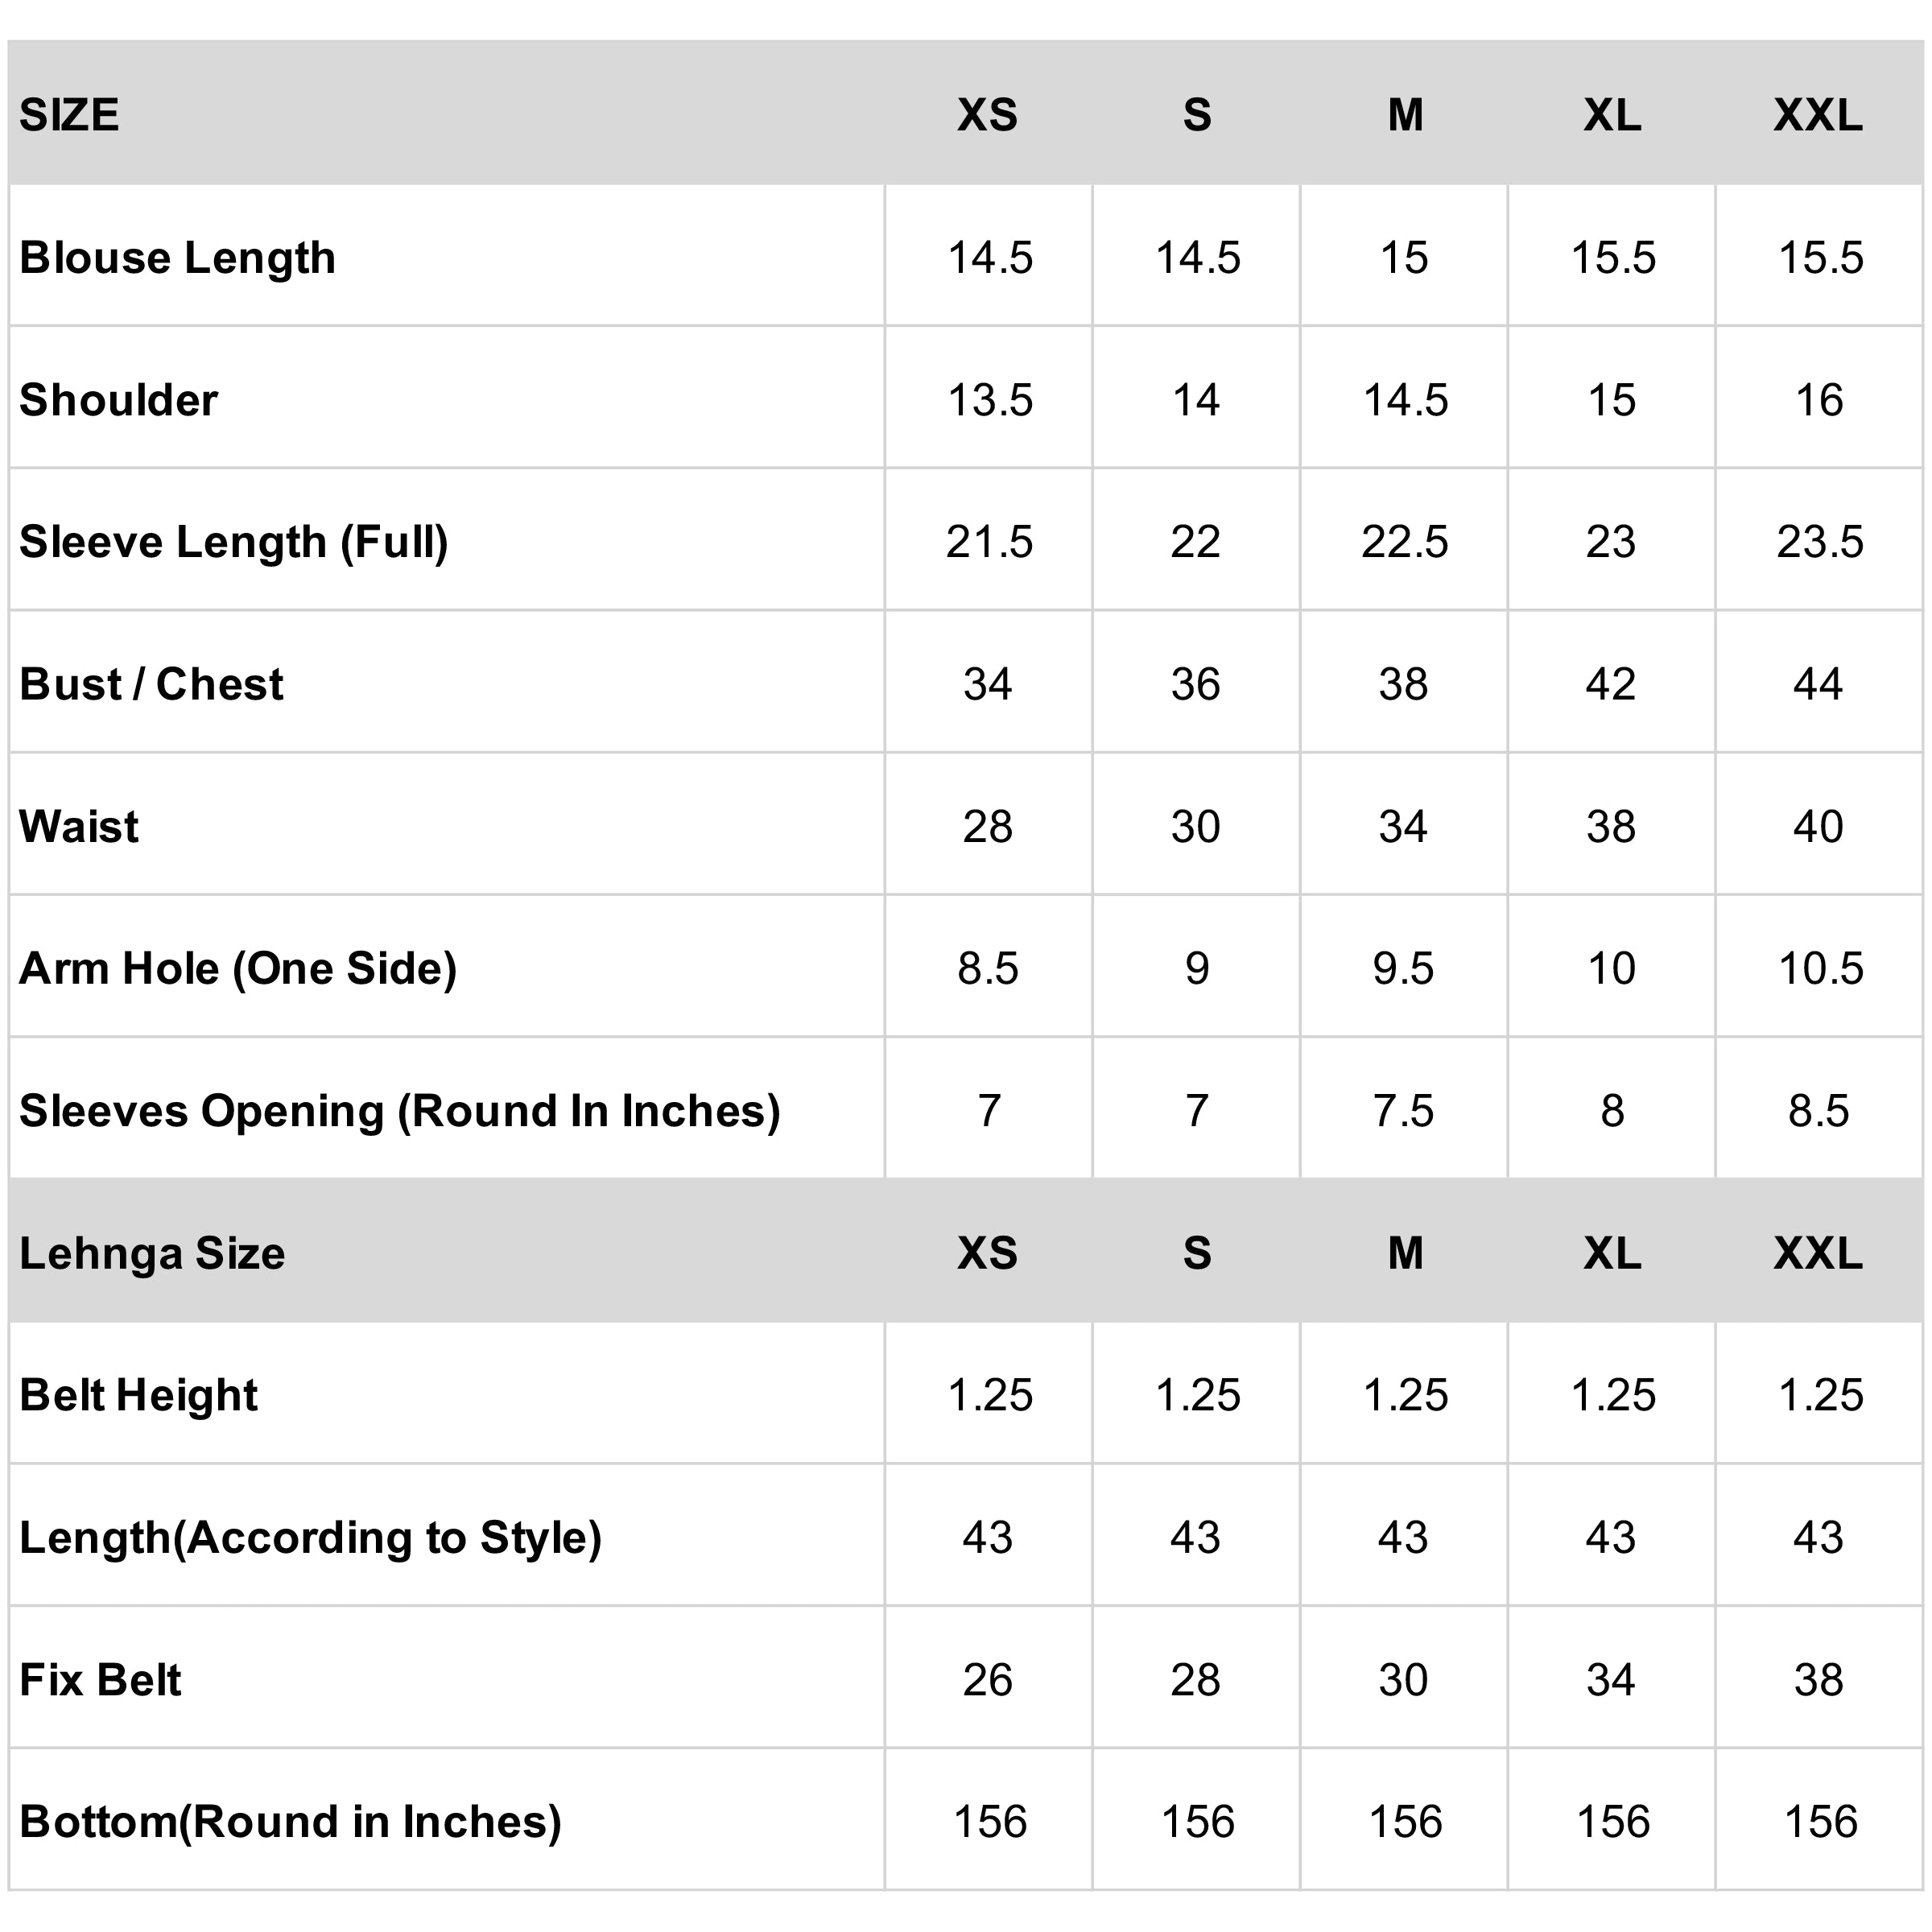Image resolution: width=1932 pixels, height=1932 pixels.
Task: Select Sleeves Opening (Round In Inches) label
Action: (399, 1111)
